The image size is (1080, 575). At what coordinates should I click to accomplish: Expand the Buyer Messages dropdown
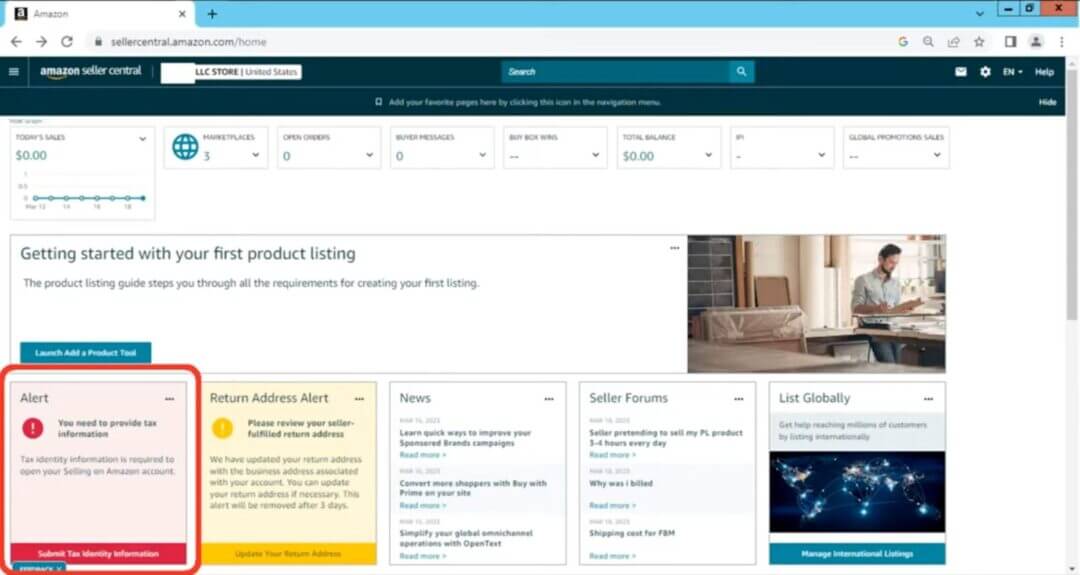482,155
